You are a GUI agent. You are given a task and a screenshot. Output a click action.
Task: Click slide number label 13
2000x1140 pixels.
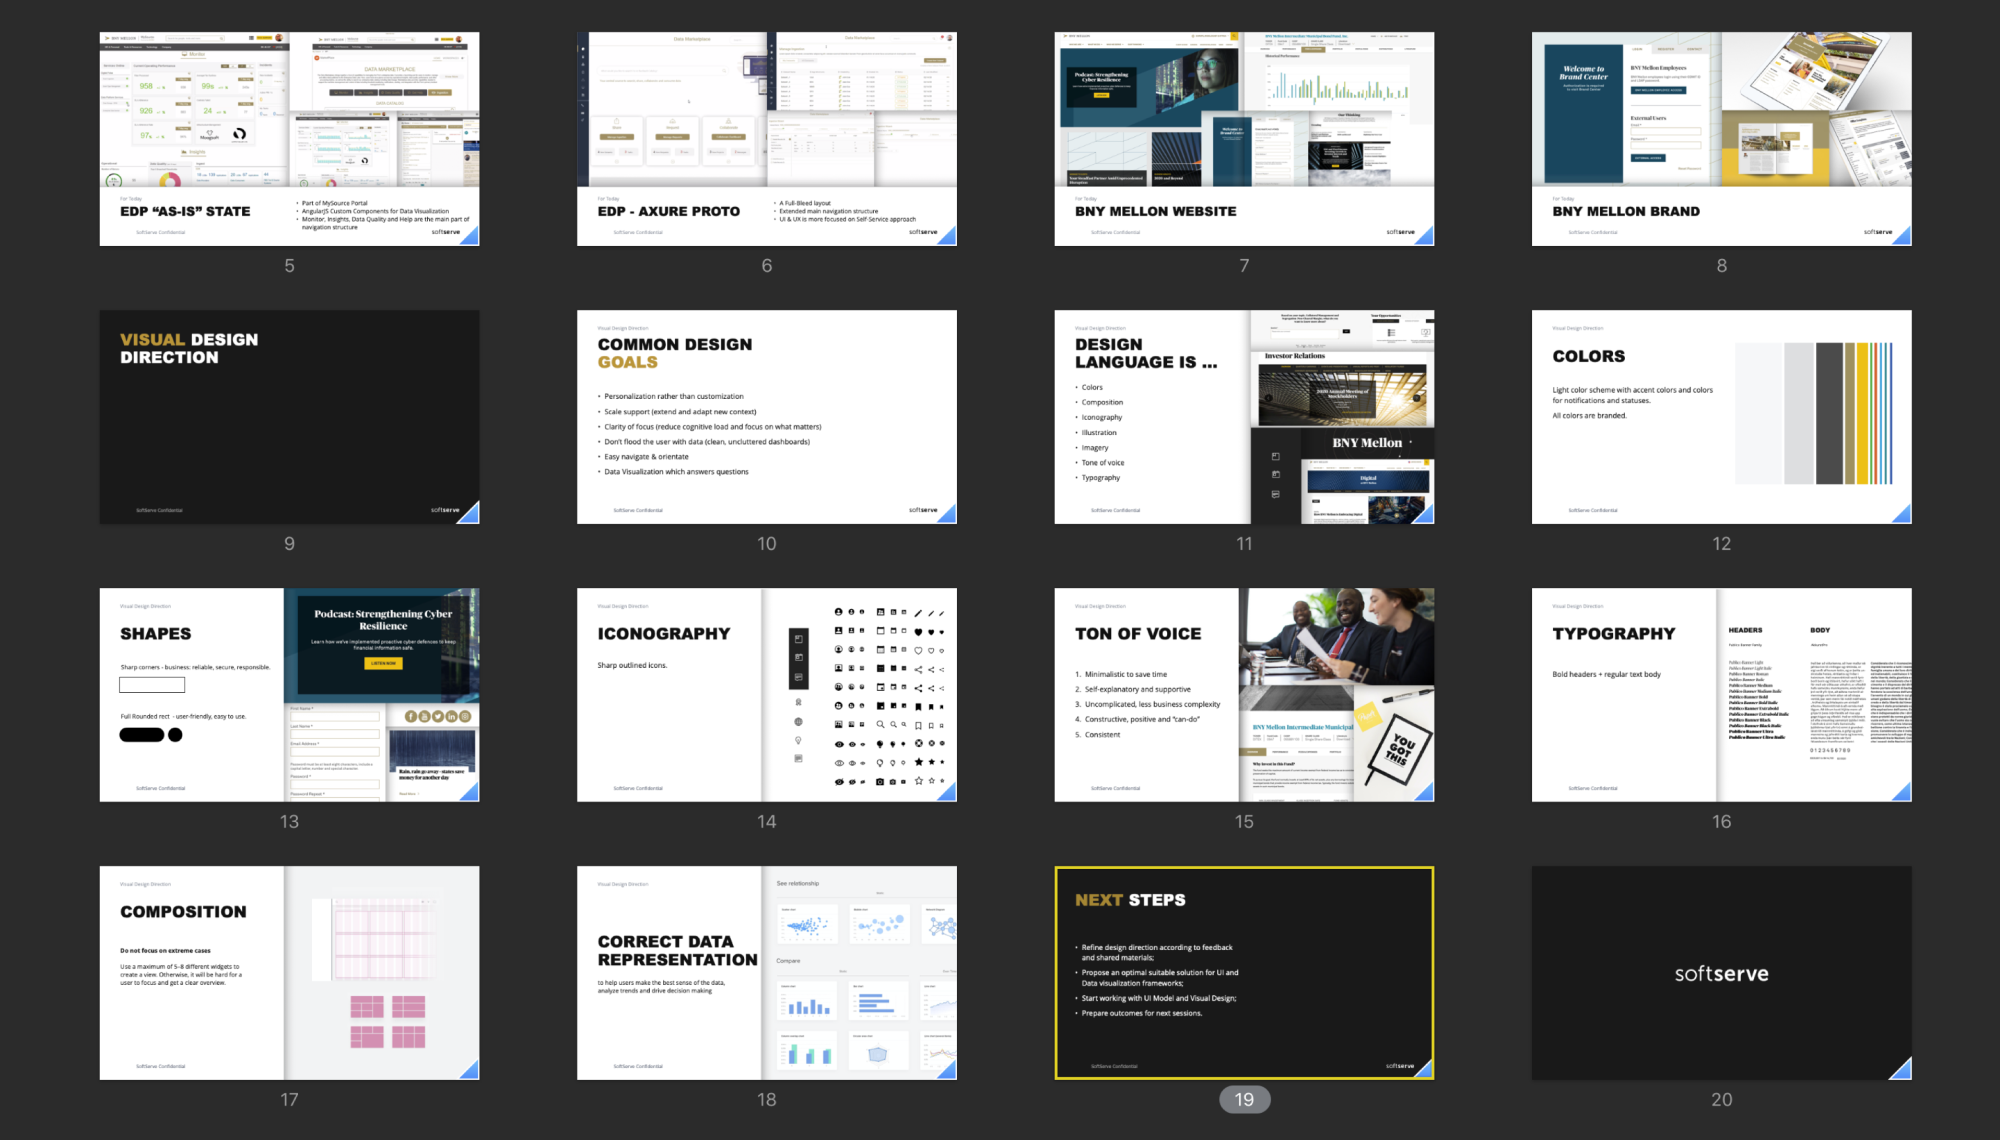pyautogui.click(x=289, y=821)
